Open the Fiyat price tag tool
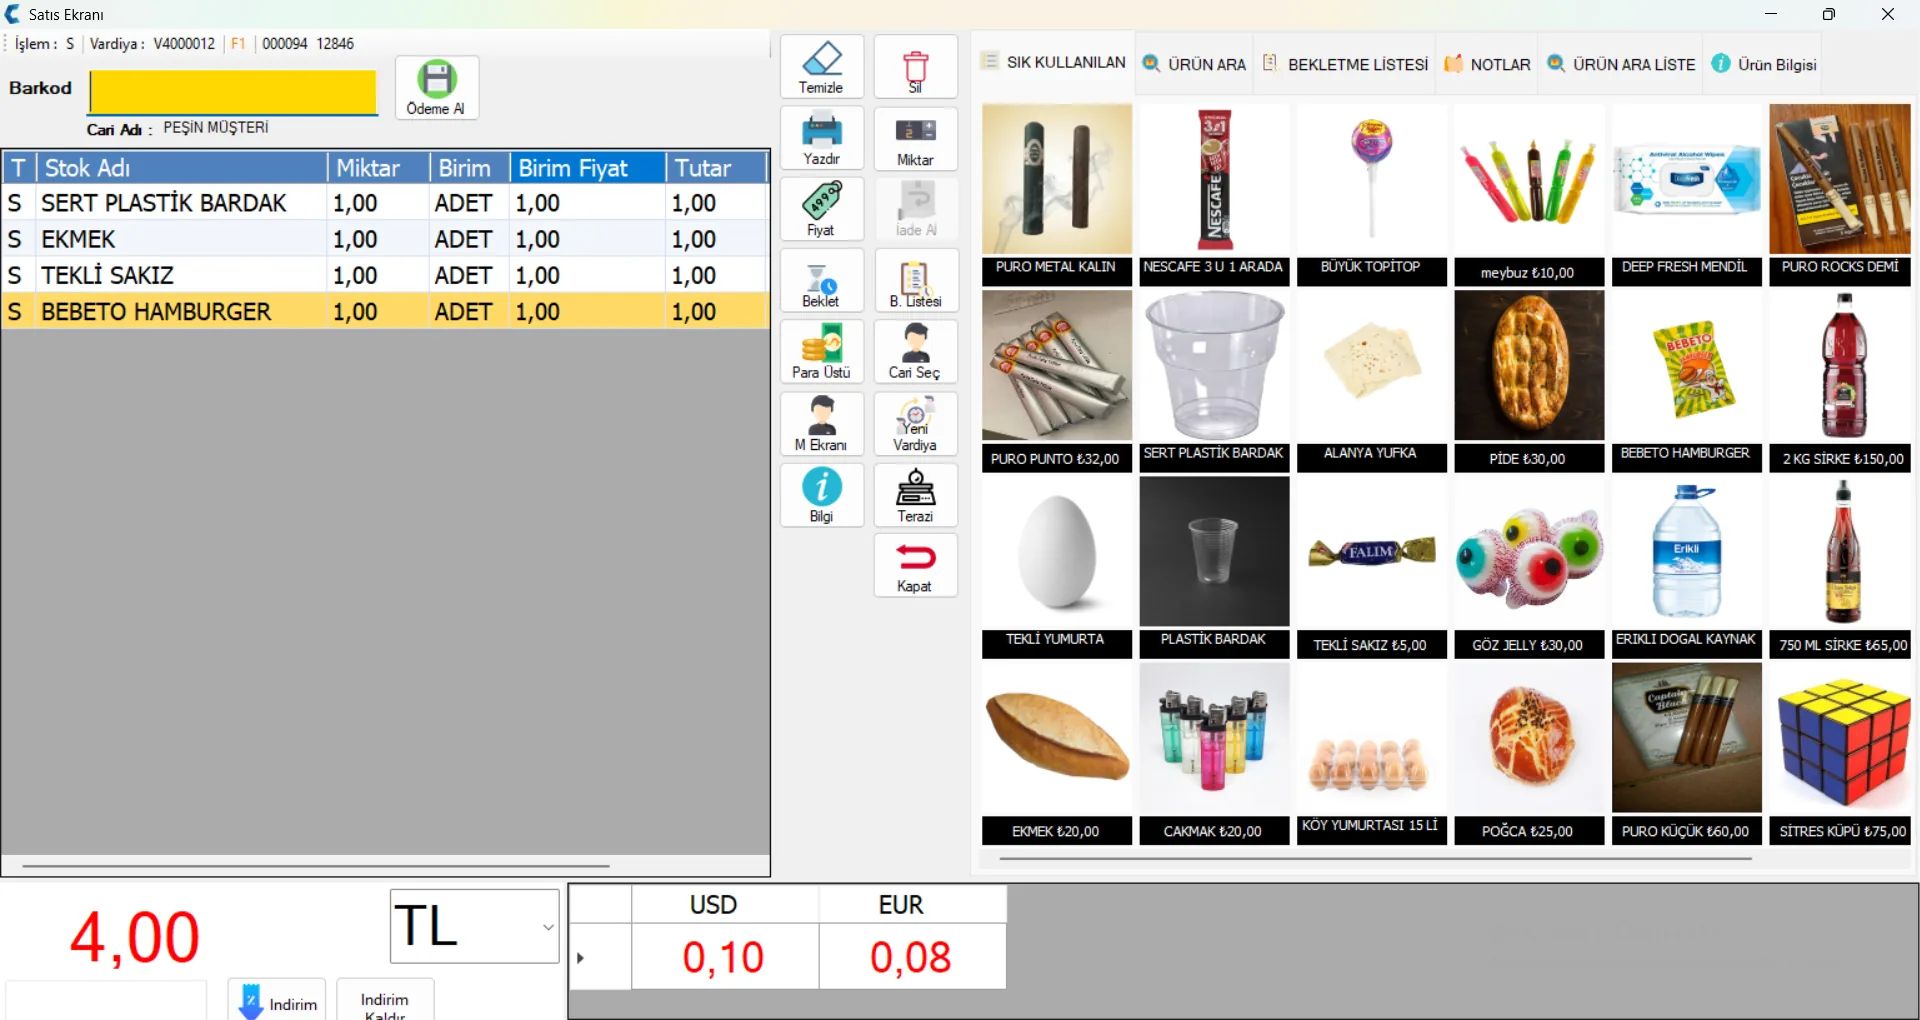The width and height of the screenshot is (1920, 1020). click(x=821, y=209)
